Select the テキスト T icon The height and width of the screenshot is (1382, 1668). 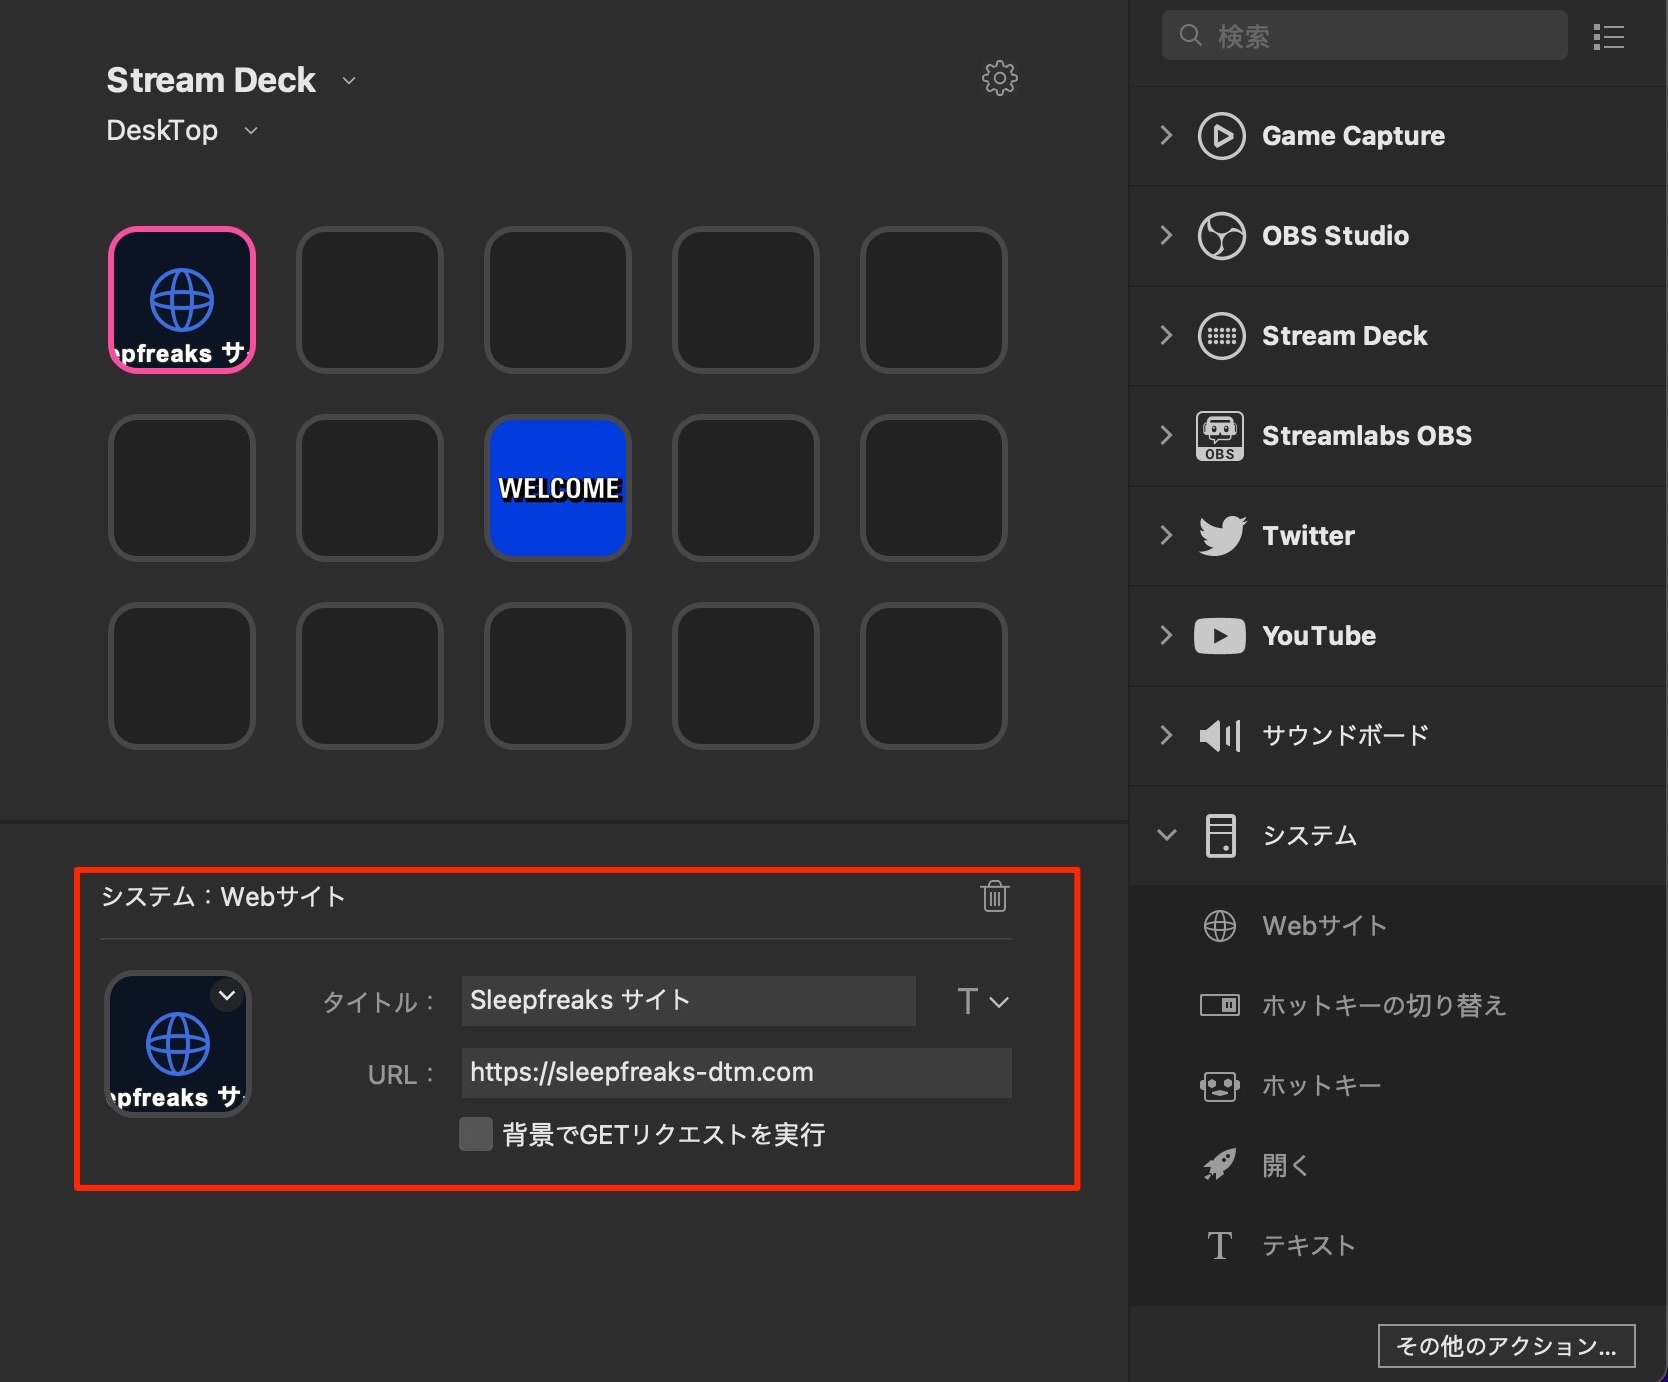tap(1219, 1246)
